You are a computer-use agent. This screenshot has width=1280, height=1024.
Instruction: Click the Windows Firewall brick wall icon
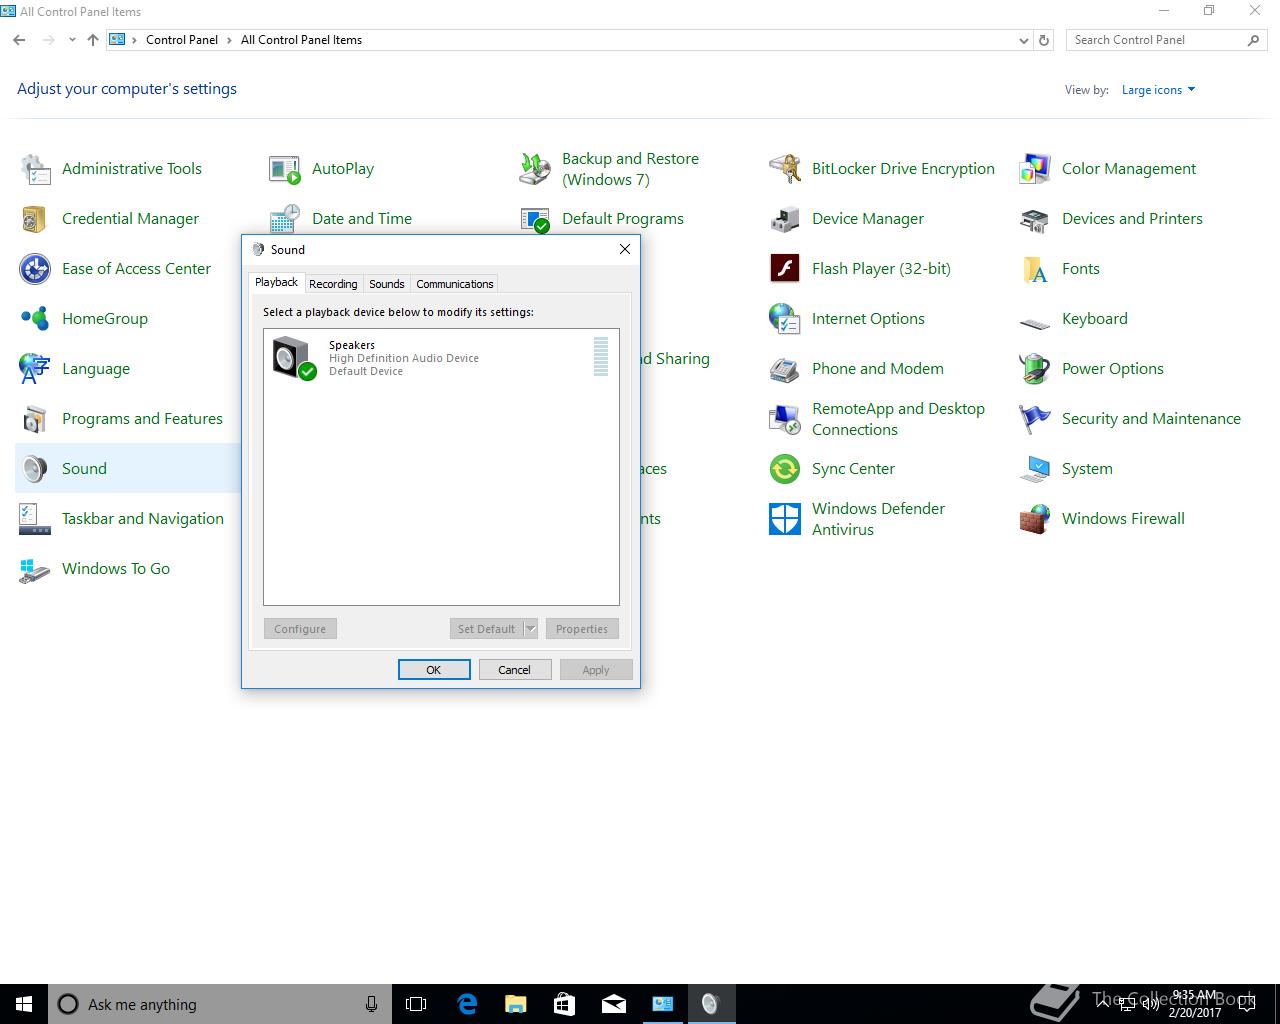click(1035, 519)
